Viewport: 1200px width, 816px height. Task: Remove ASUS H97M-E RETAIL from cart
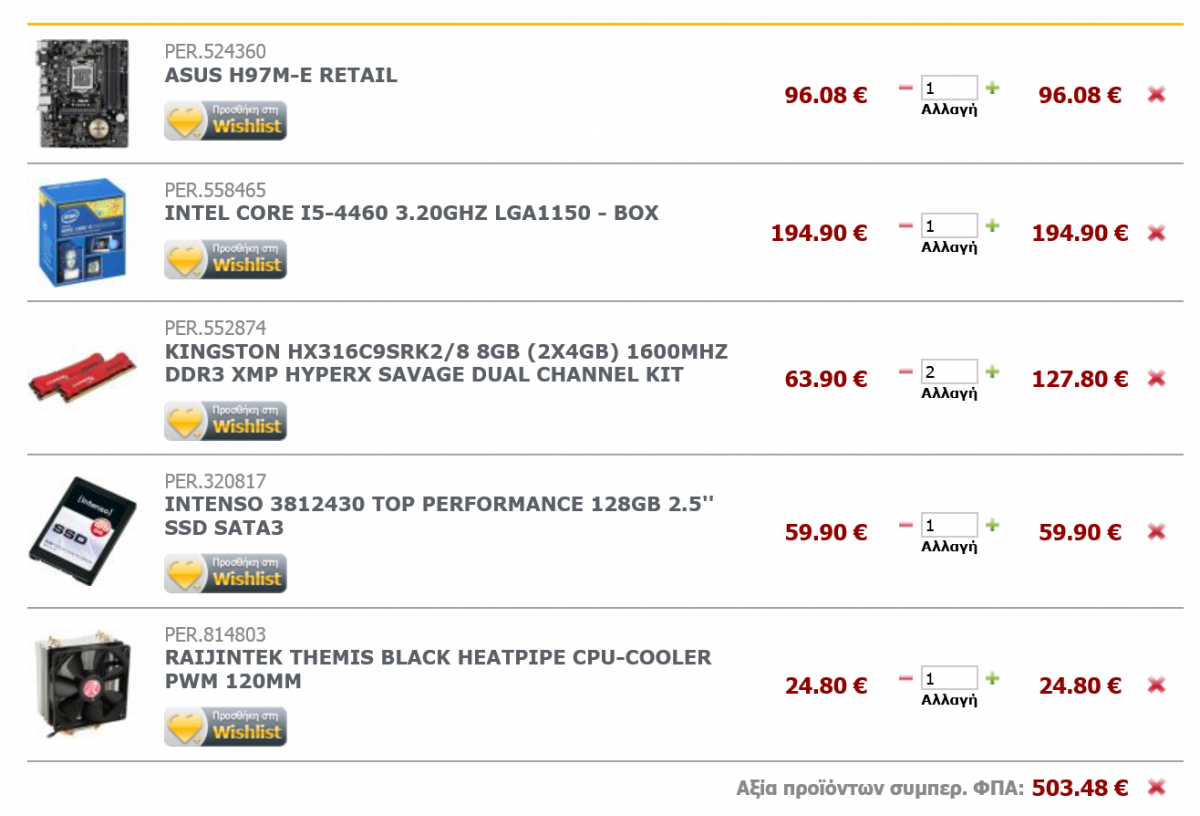click(1156, 95)
